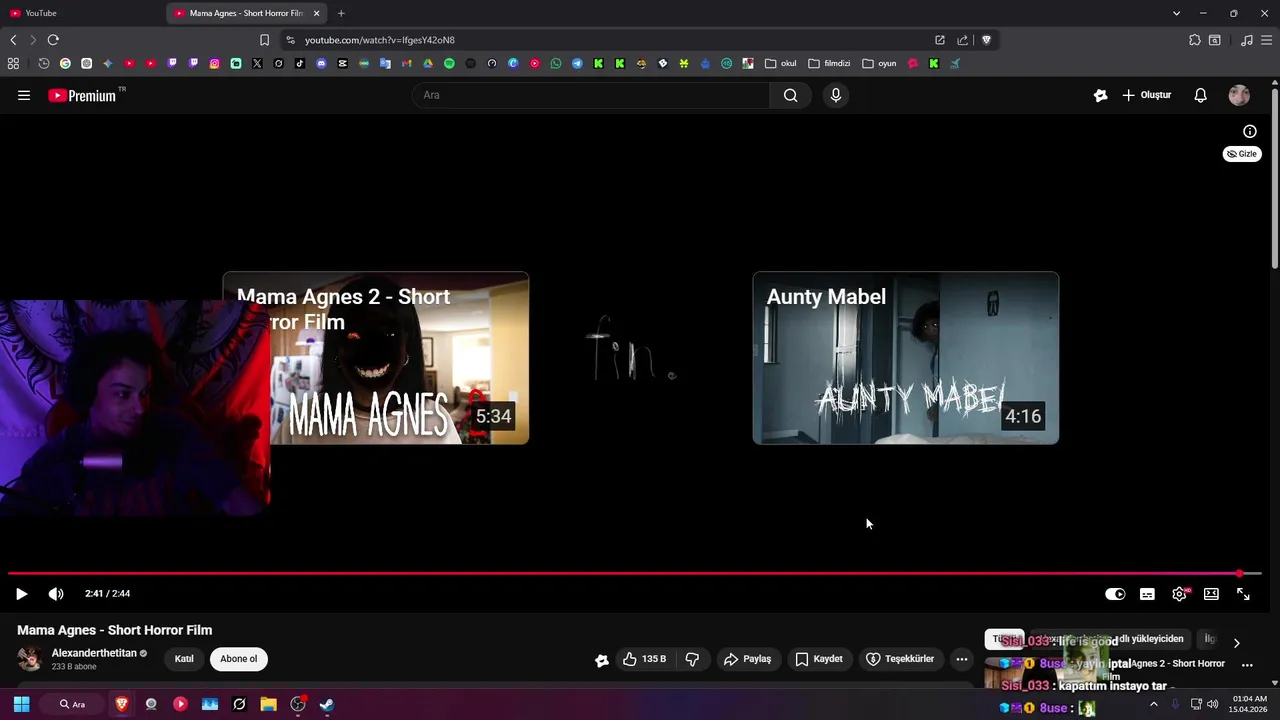1280x720 pixels.
Task: Show hidden system tray icons
Action: 1153,704
